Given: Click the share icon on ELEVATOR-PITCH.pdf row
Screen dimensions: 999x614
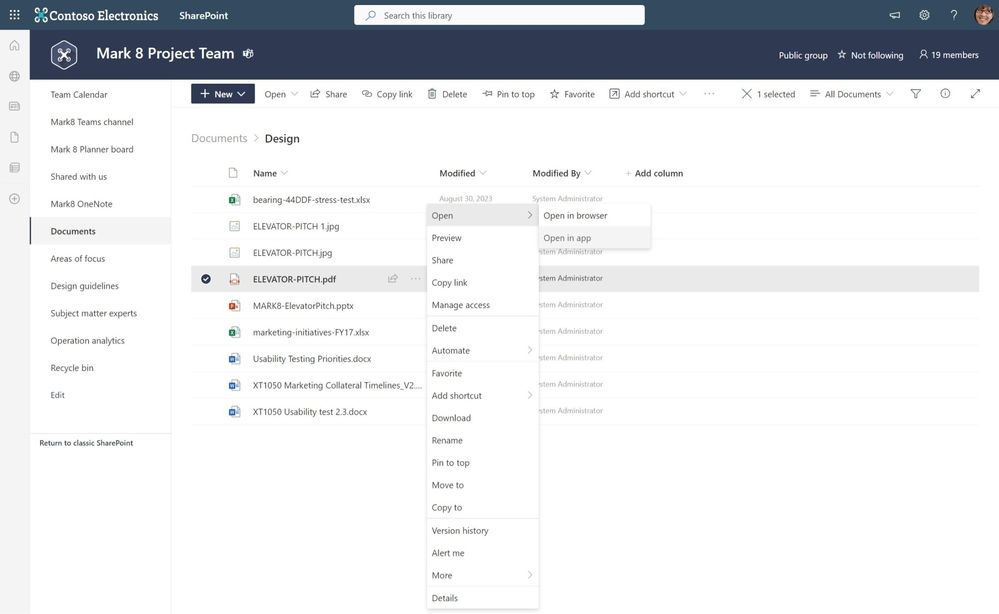Looking at the screenshot, I should (x=392, y=278).
